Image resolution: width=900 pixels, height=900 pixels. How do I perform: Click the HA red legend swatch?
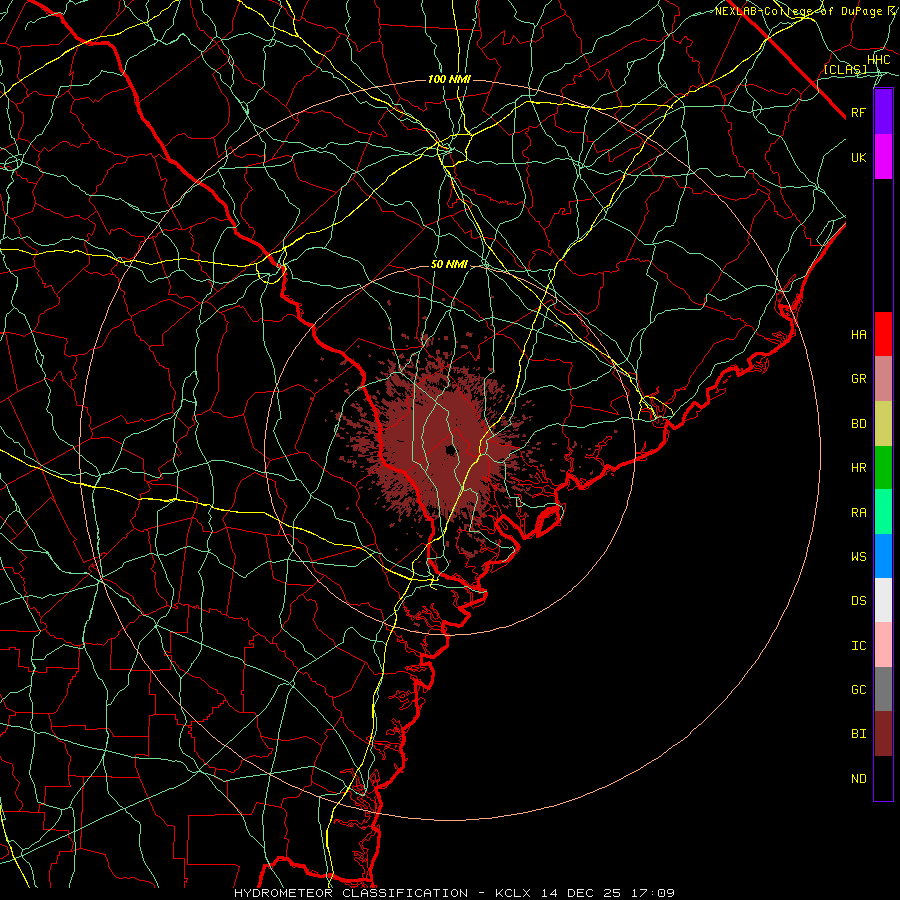[883, 334]
